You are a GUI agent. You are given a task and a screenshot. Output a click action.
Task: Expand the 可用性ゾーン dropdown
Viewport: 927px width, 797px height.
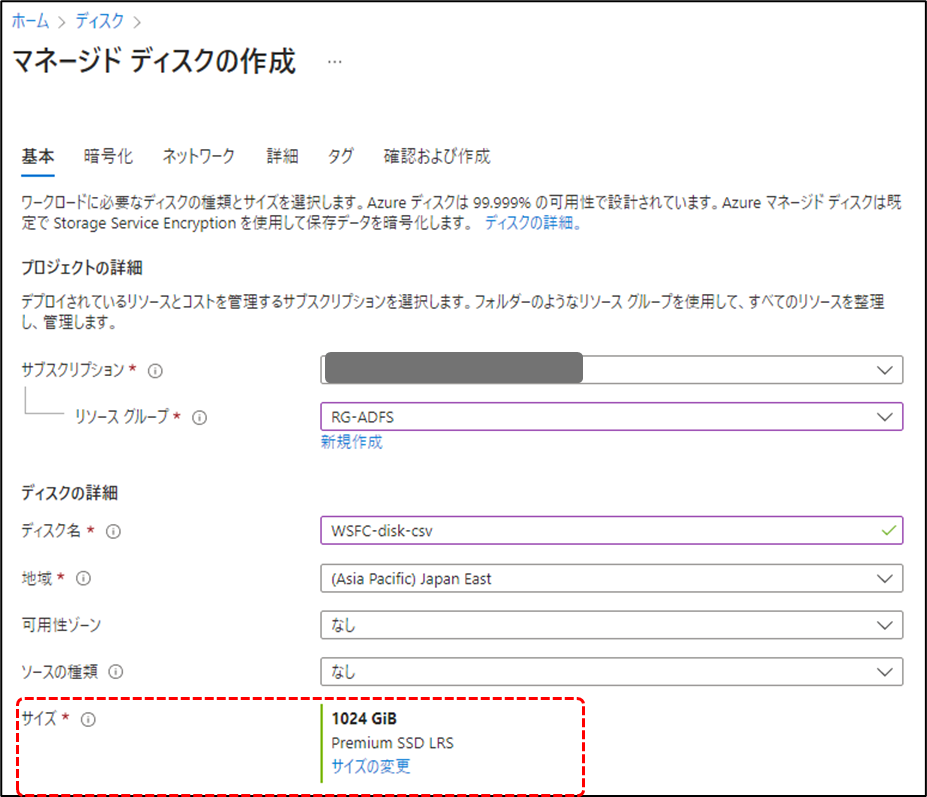pyautogui.click(x=612, y=625)
